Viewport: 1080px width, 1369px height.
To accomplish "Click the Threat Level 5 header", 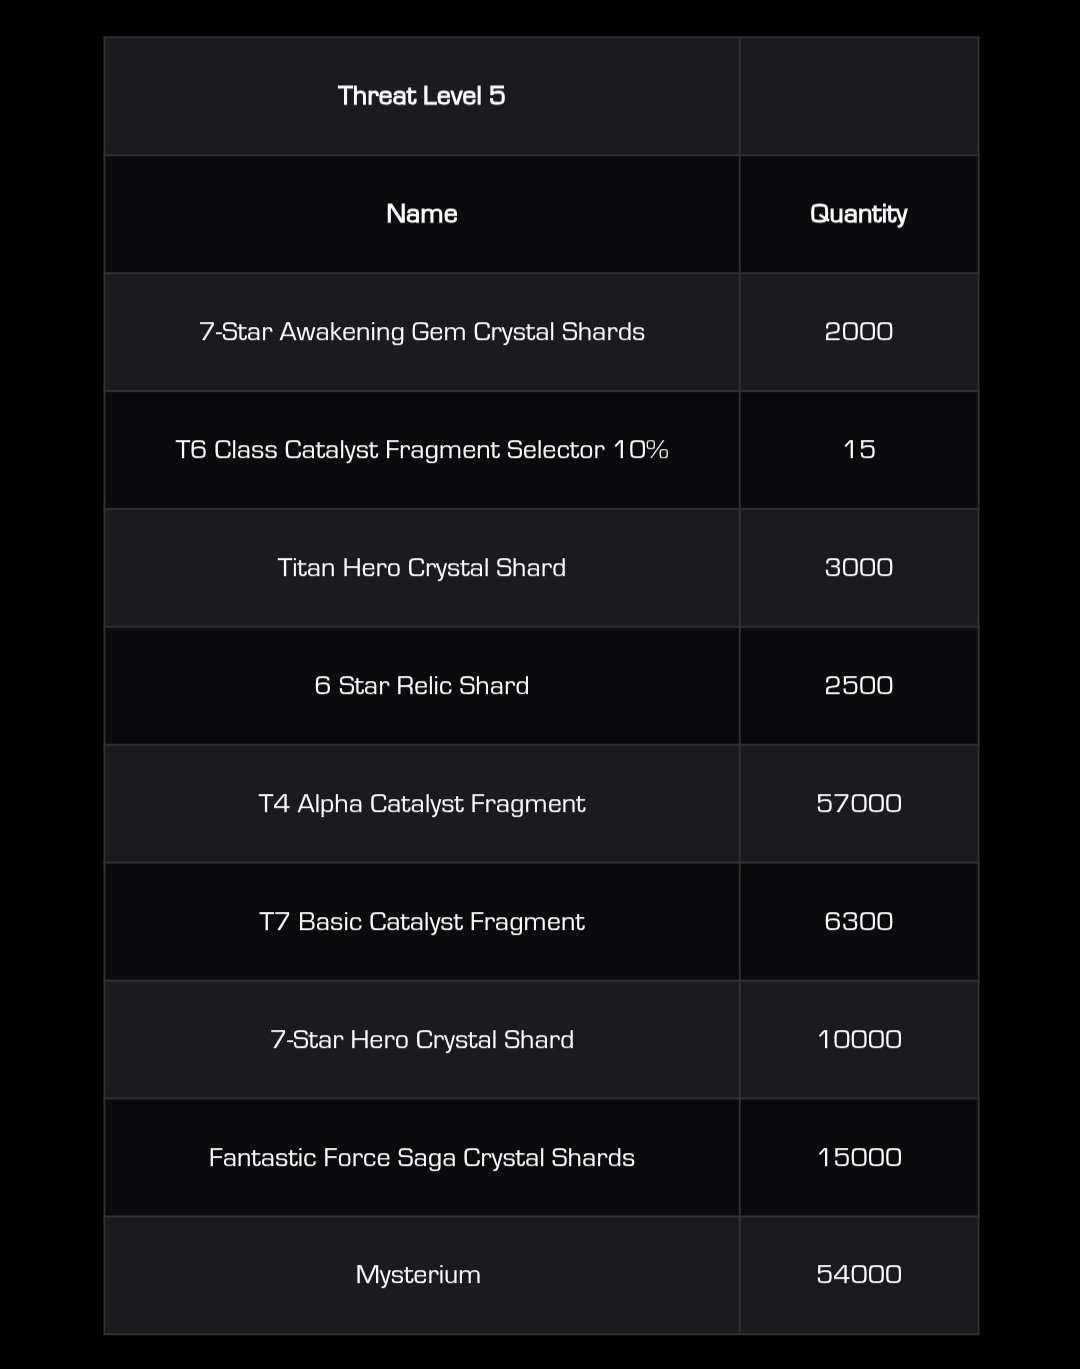I will click(x=421, y=96).
